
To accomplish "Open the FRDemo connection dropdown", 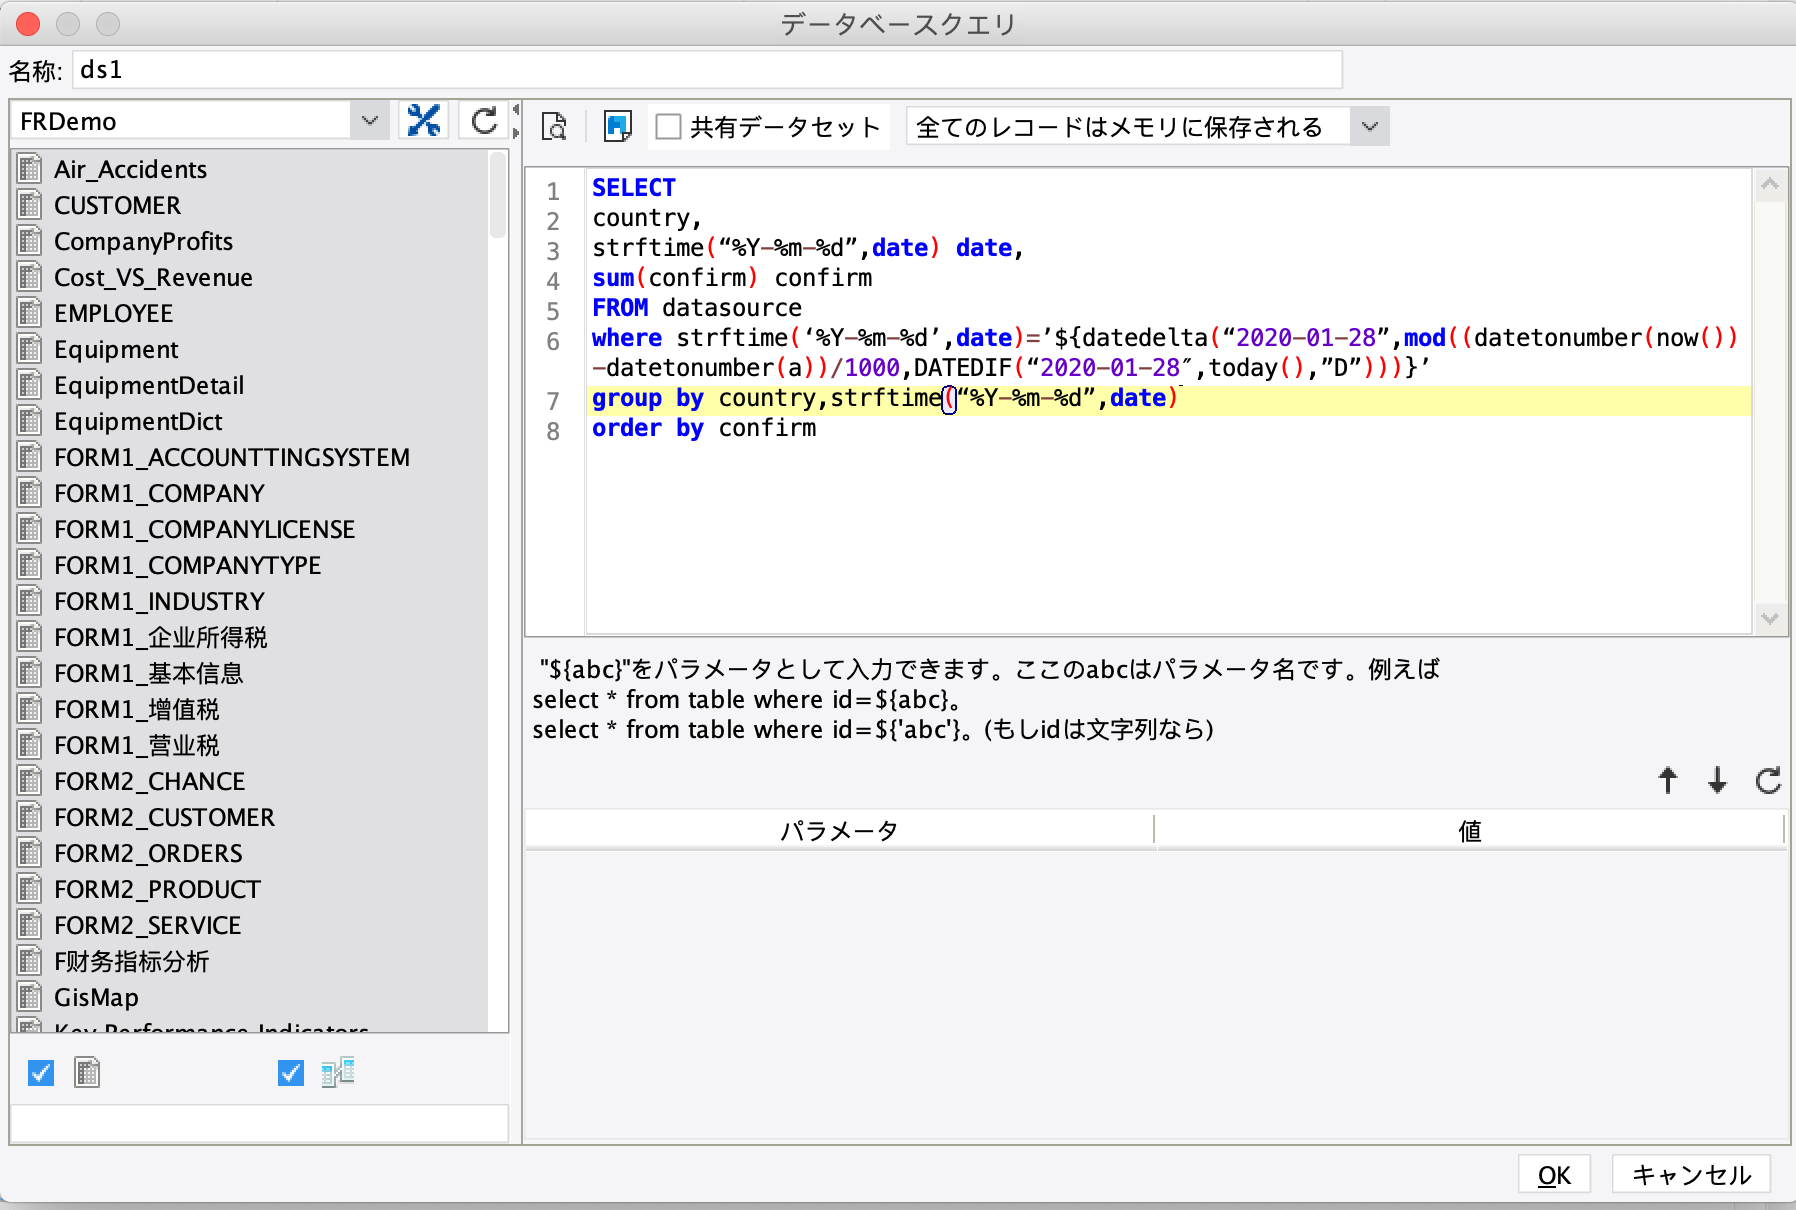I will click(370, 121).
